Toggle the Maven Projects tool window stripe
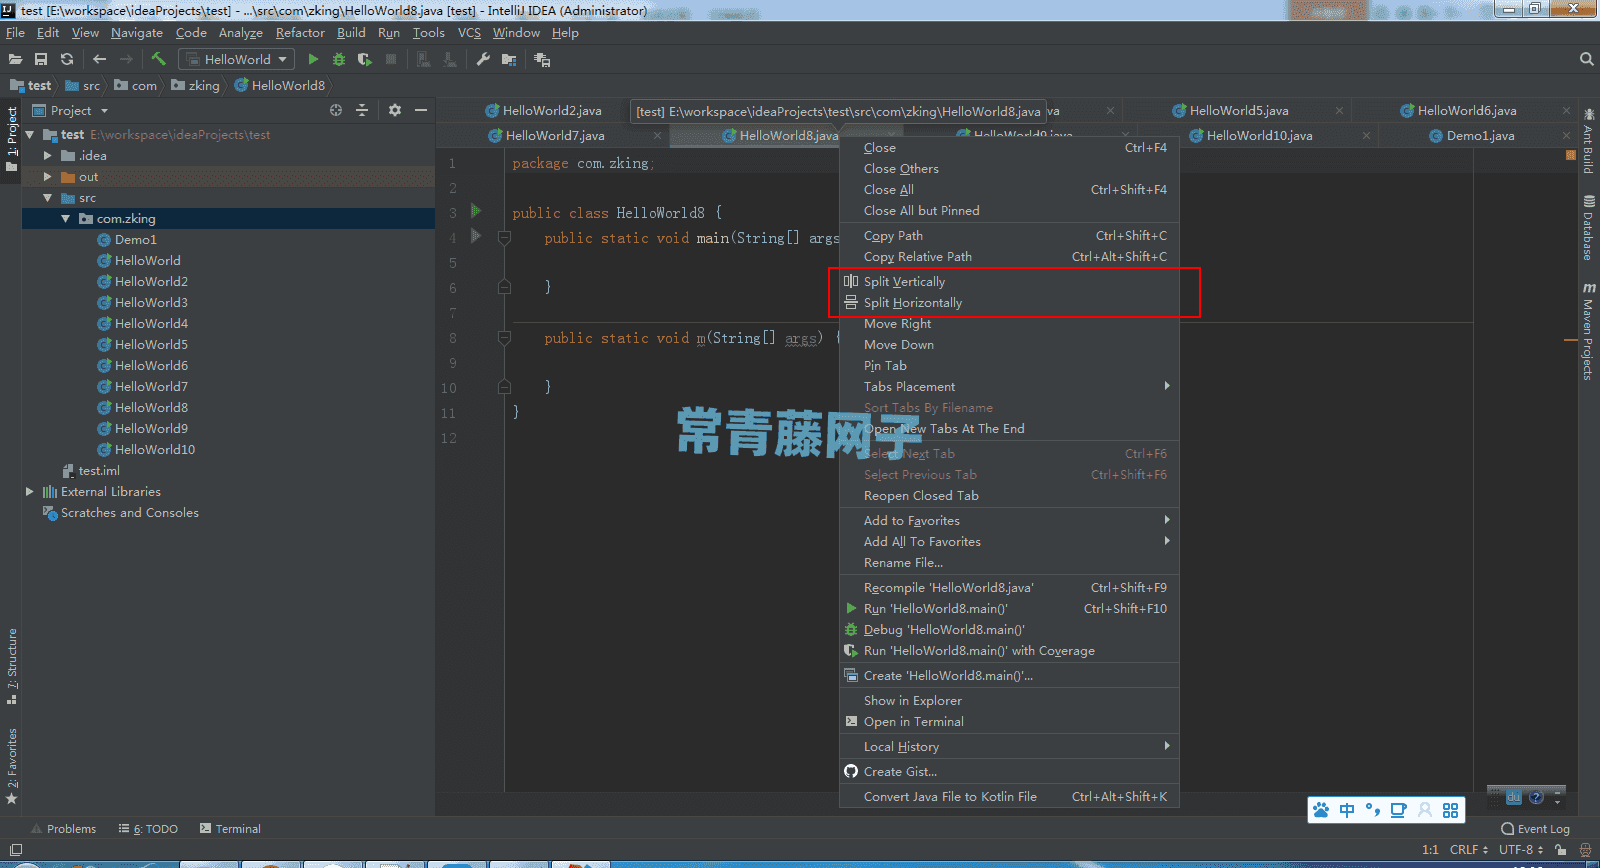The image size is (1600, 868). click(1588, 332)
